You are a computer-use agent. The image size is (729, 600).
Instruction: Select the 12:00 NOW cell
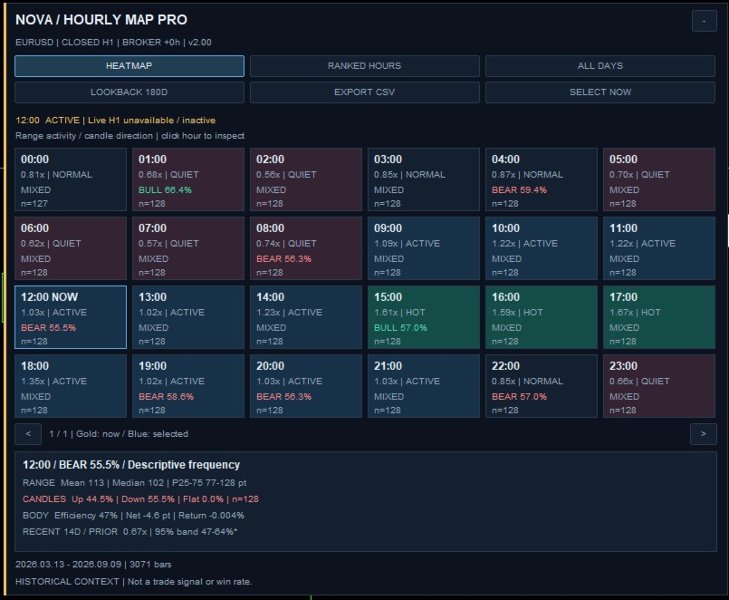[x=71, y=317]
